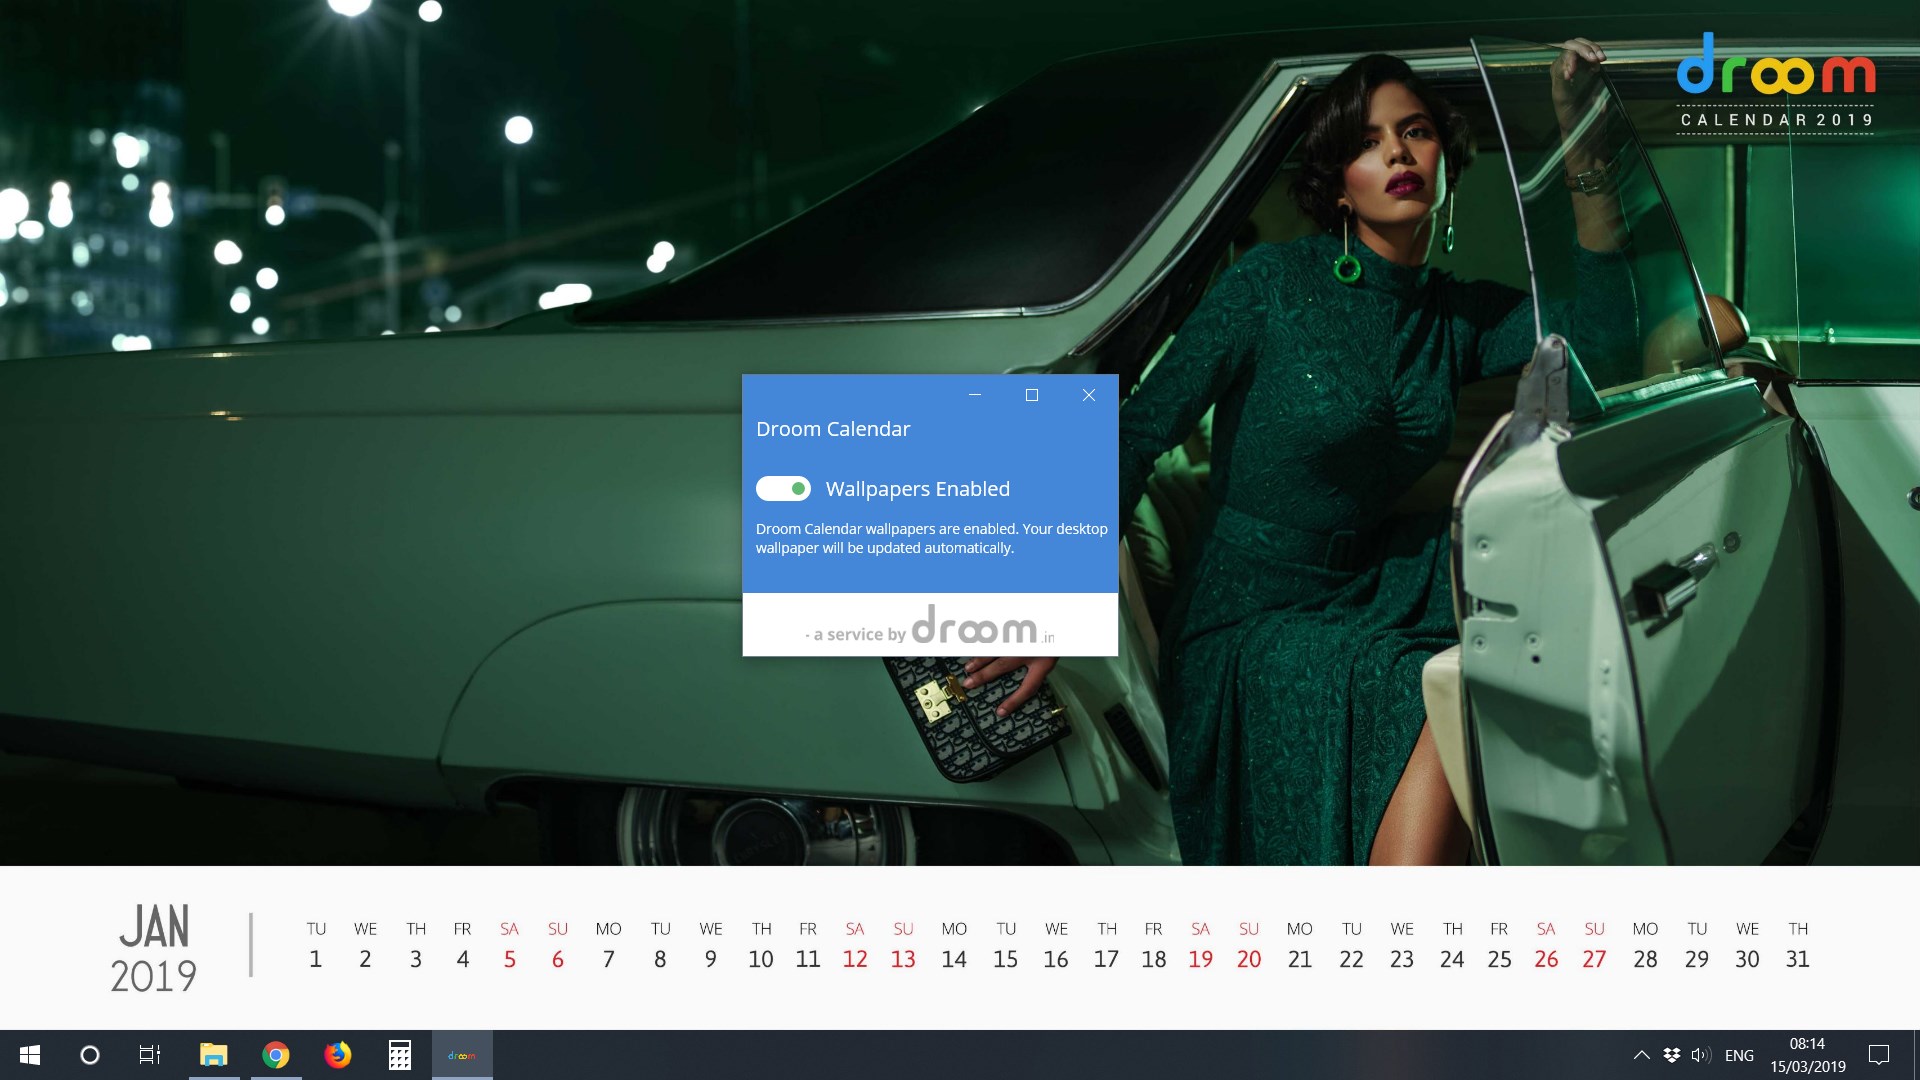
Task: Close the Droom Calendar window
Action: click(1089, 395)
